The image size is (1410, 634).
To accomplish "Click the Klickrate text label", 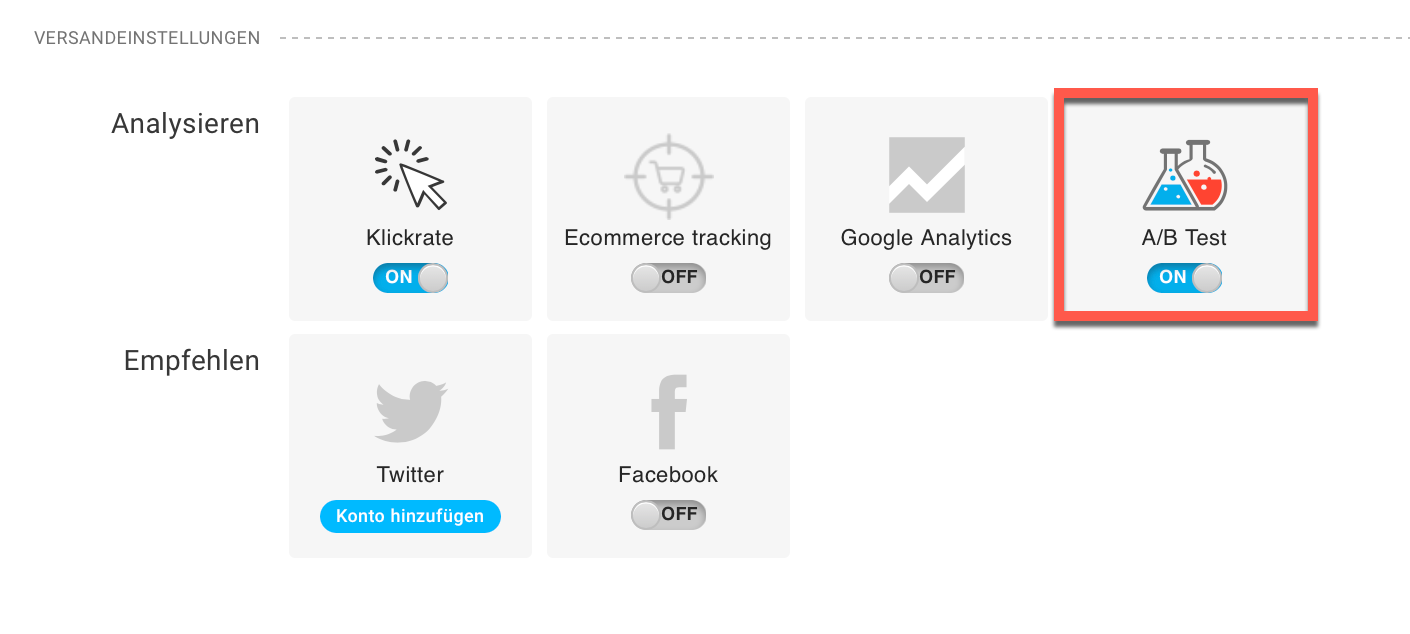I will point(410,238).
